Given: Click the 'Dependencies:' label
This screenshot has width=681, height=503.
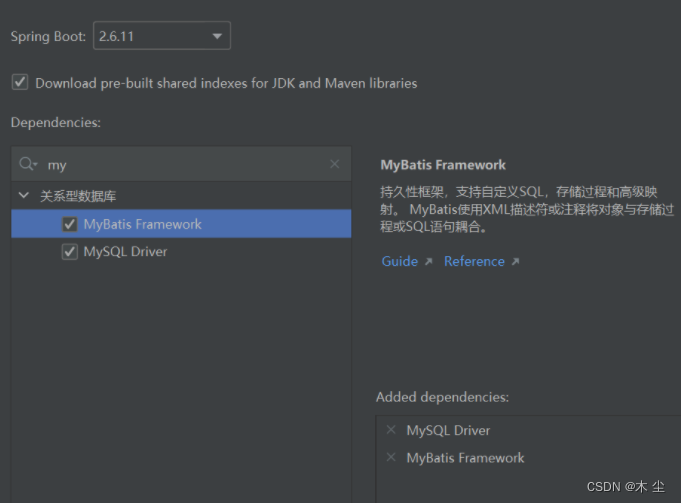Looking at the screenshot, I should coord(56,122).
